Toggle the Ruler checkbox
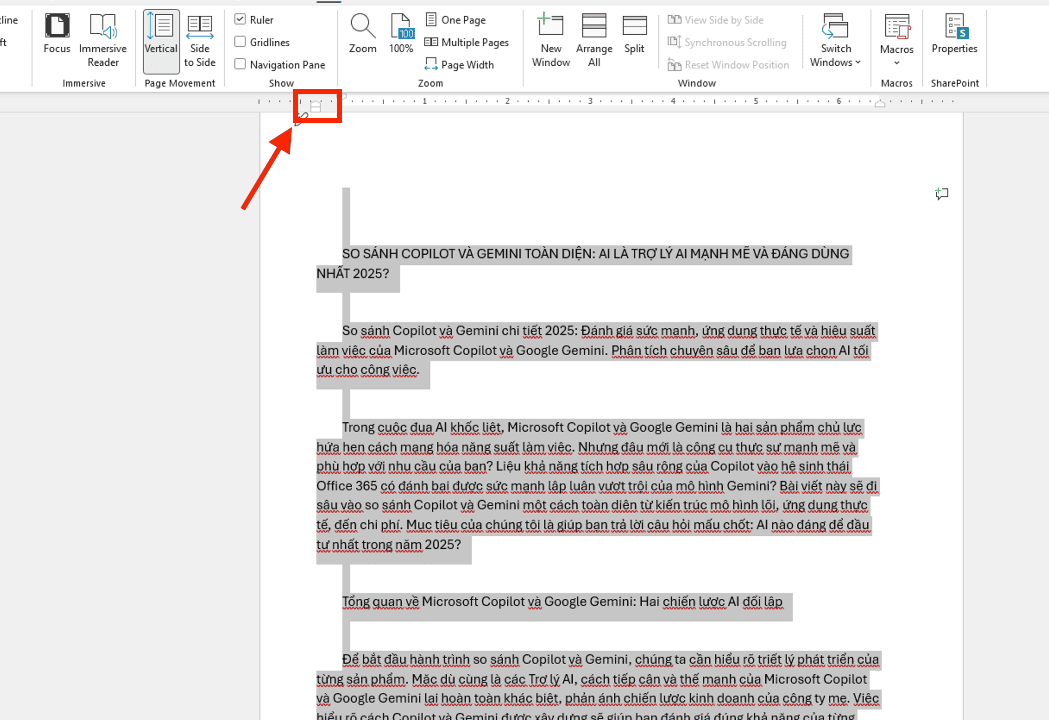1049x720 pixels. [x=241, y=18]
